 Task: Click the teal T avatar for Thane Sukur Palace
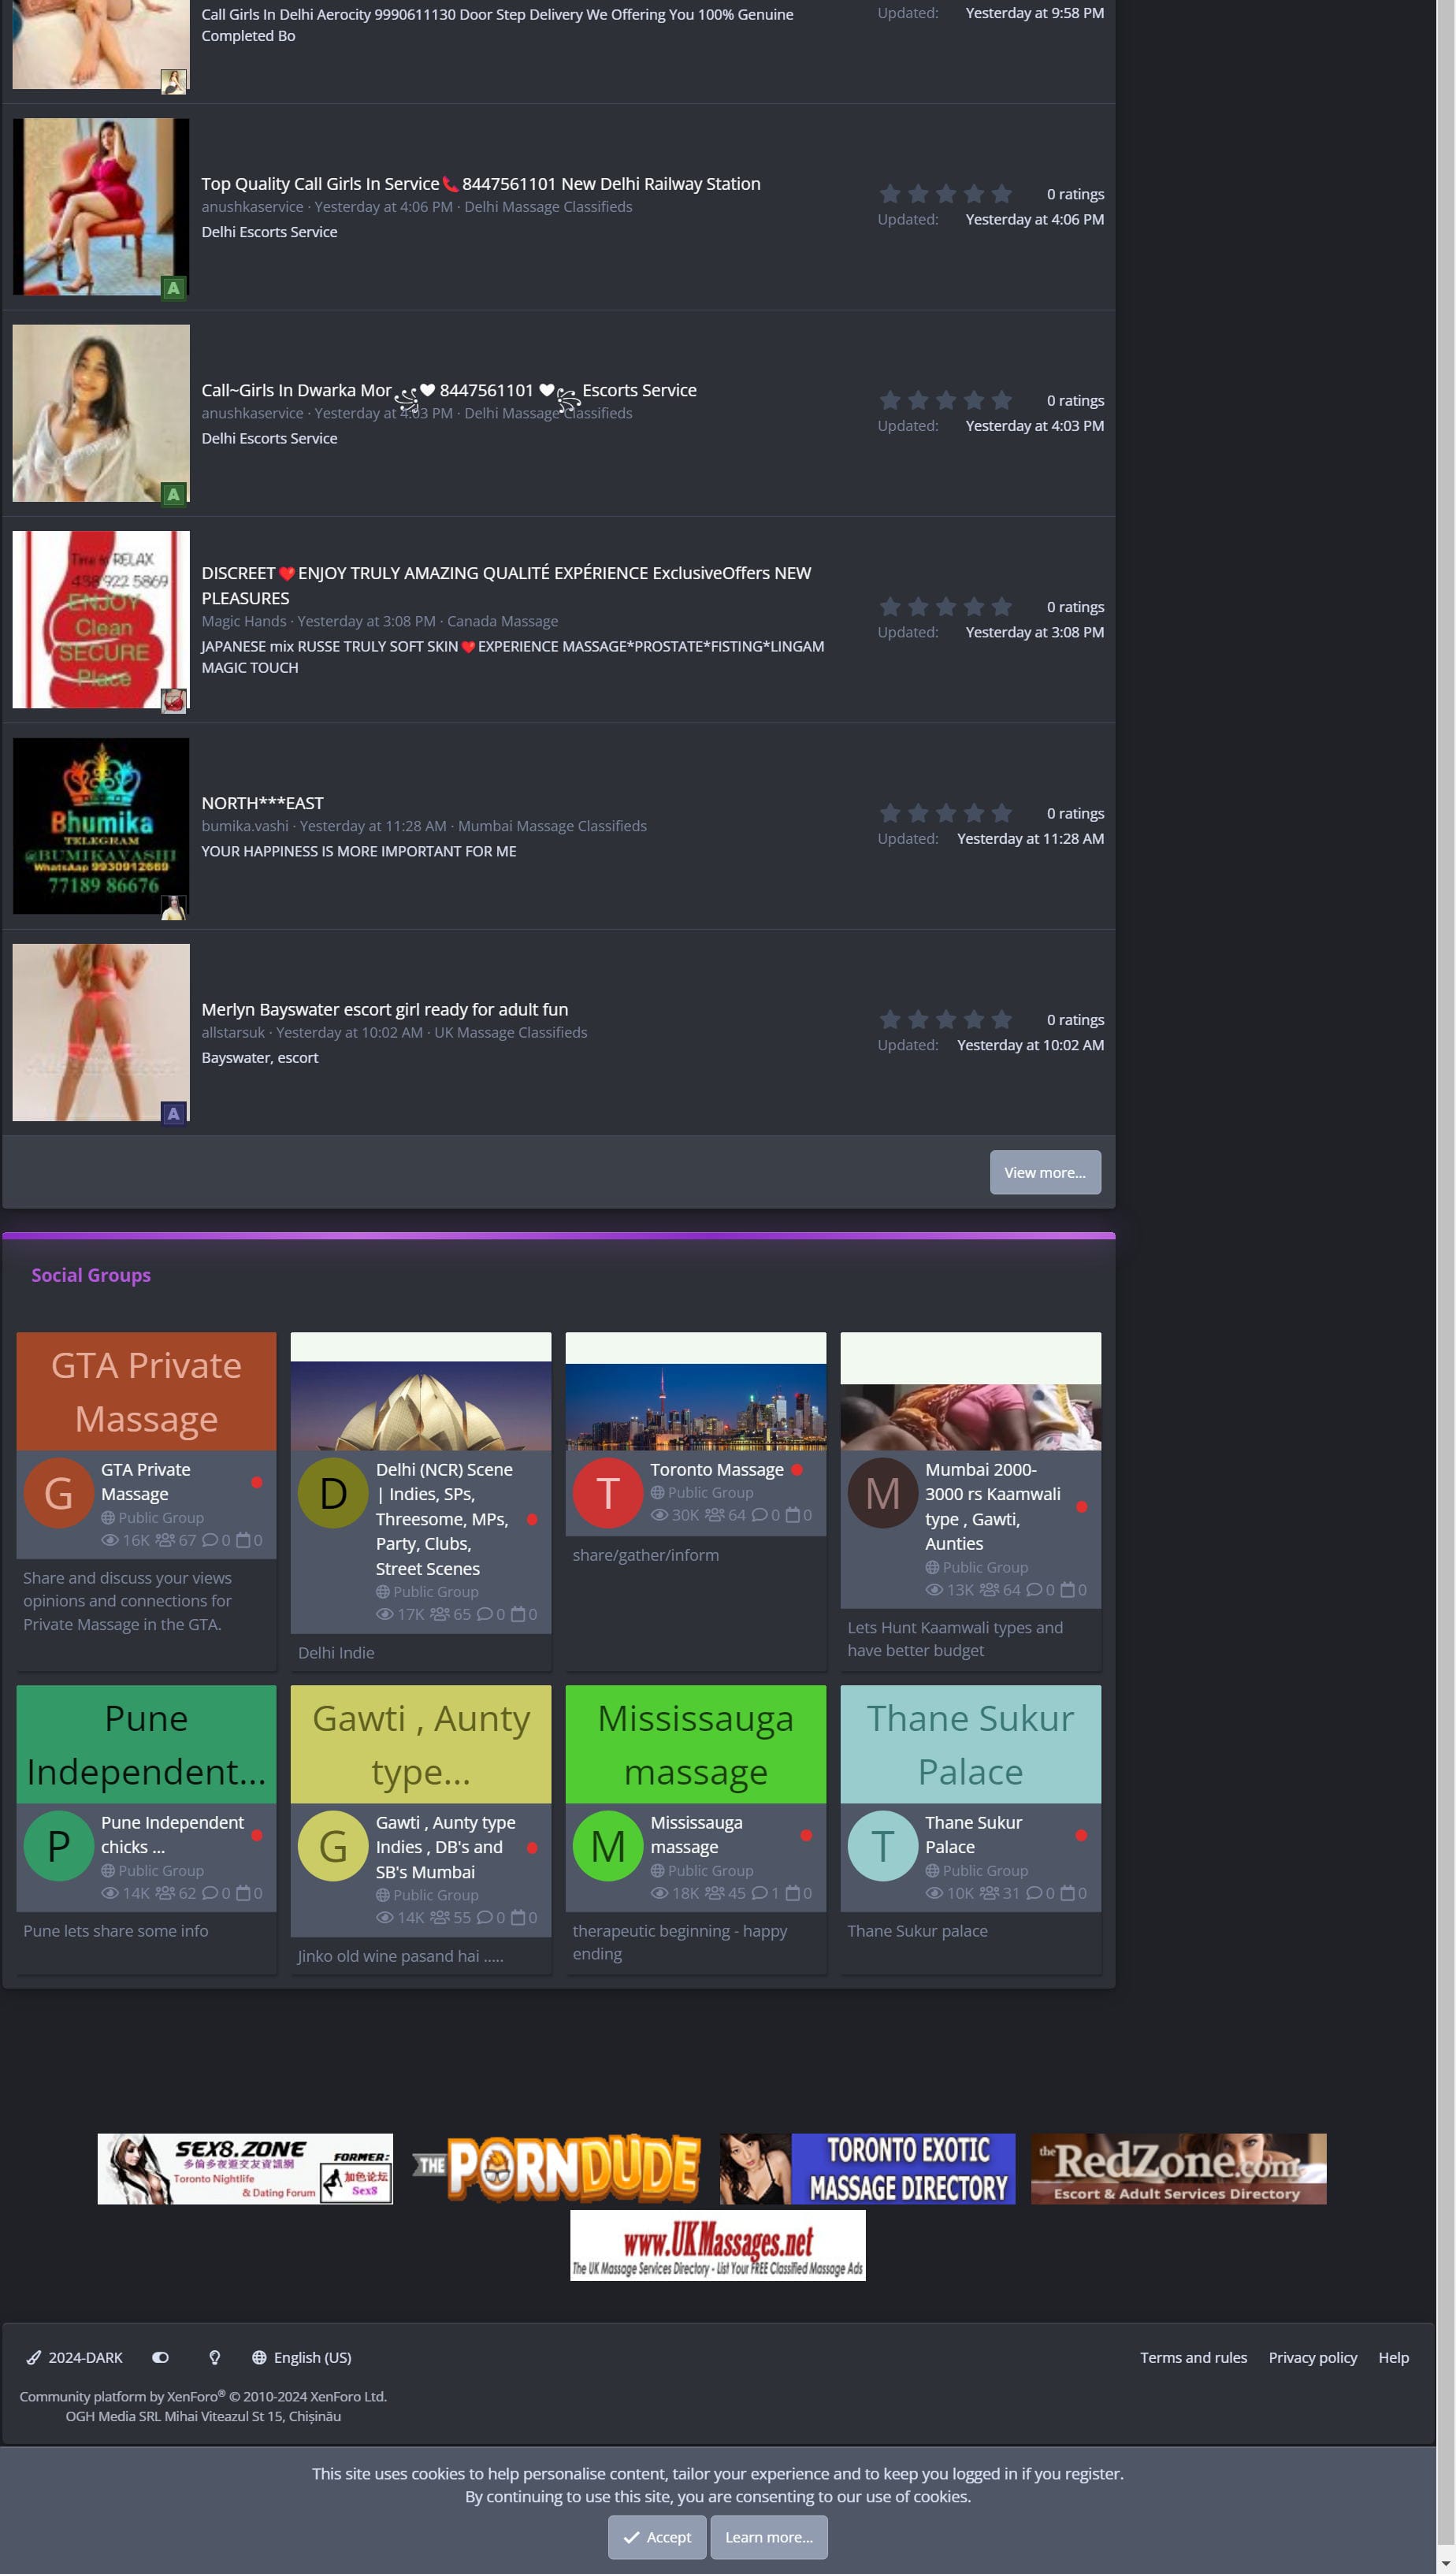pos(882,1846)
